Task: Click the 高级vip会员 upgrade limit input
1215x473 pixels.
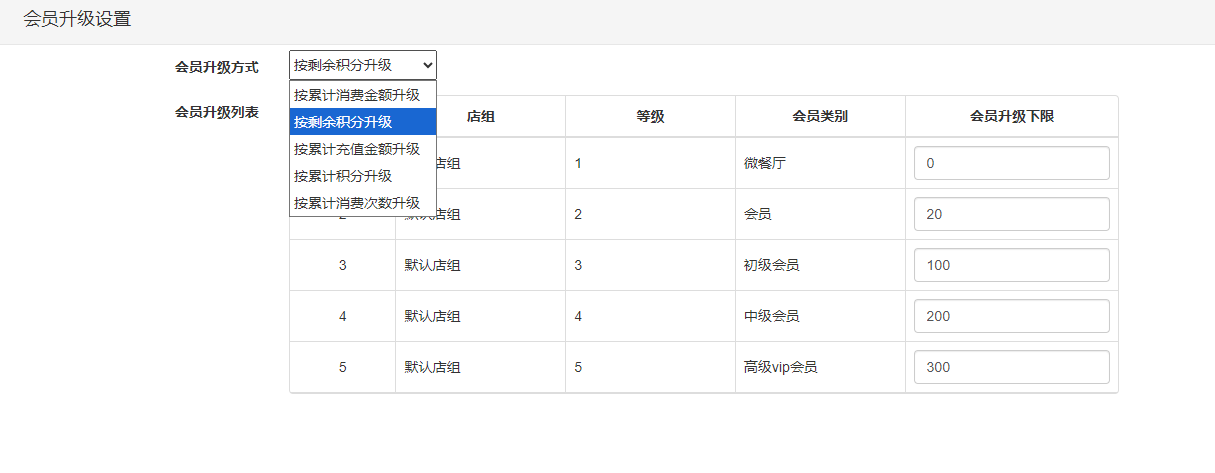Action: (x=1011, y=367)
